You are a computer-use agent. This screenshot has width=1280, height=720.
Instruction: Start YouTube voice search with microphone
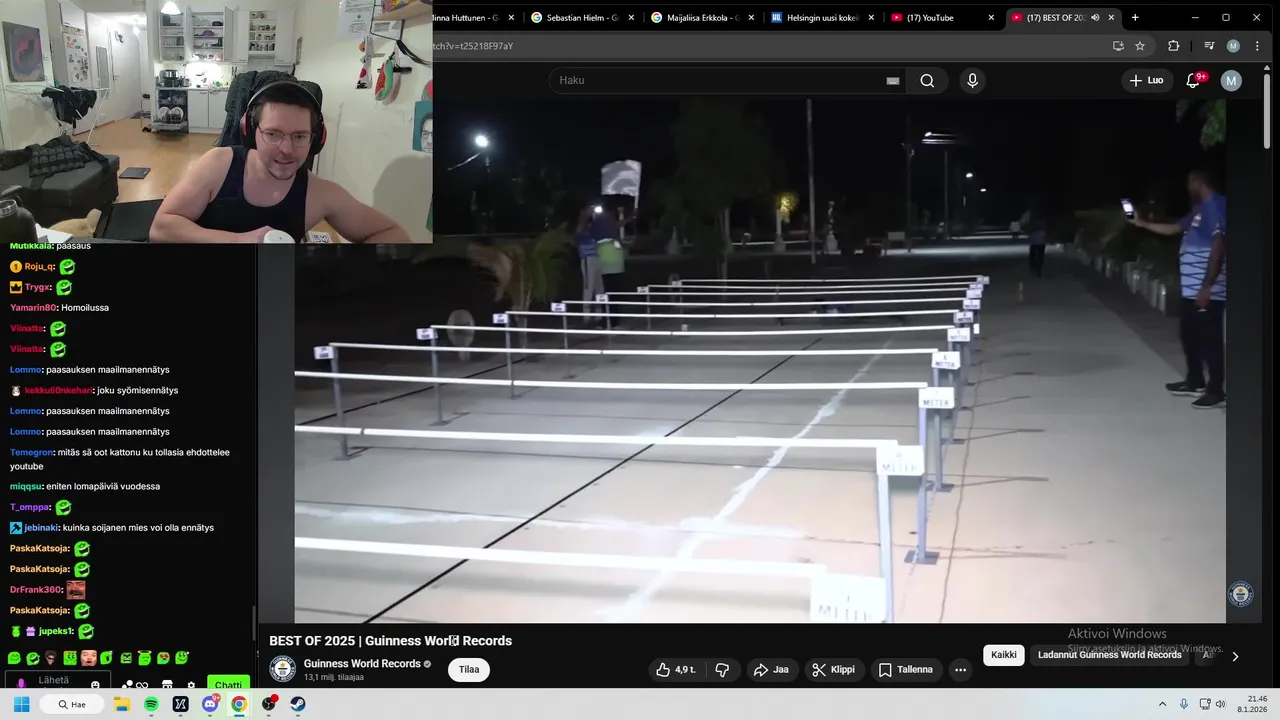pos(972,81)
